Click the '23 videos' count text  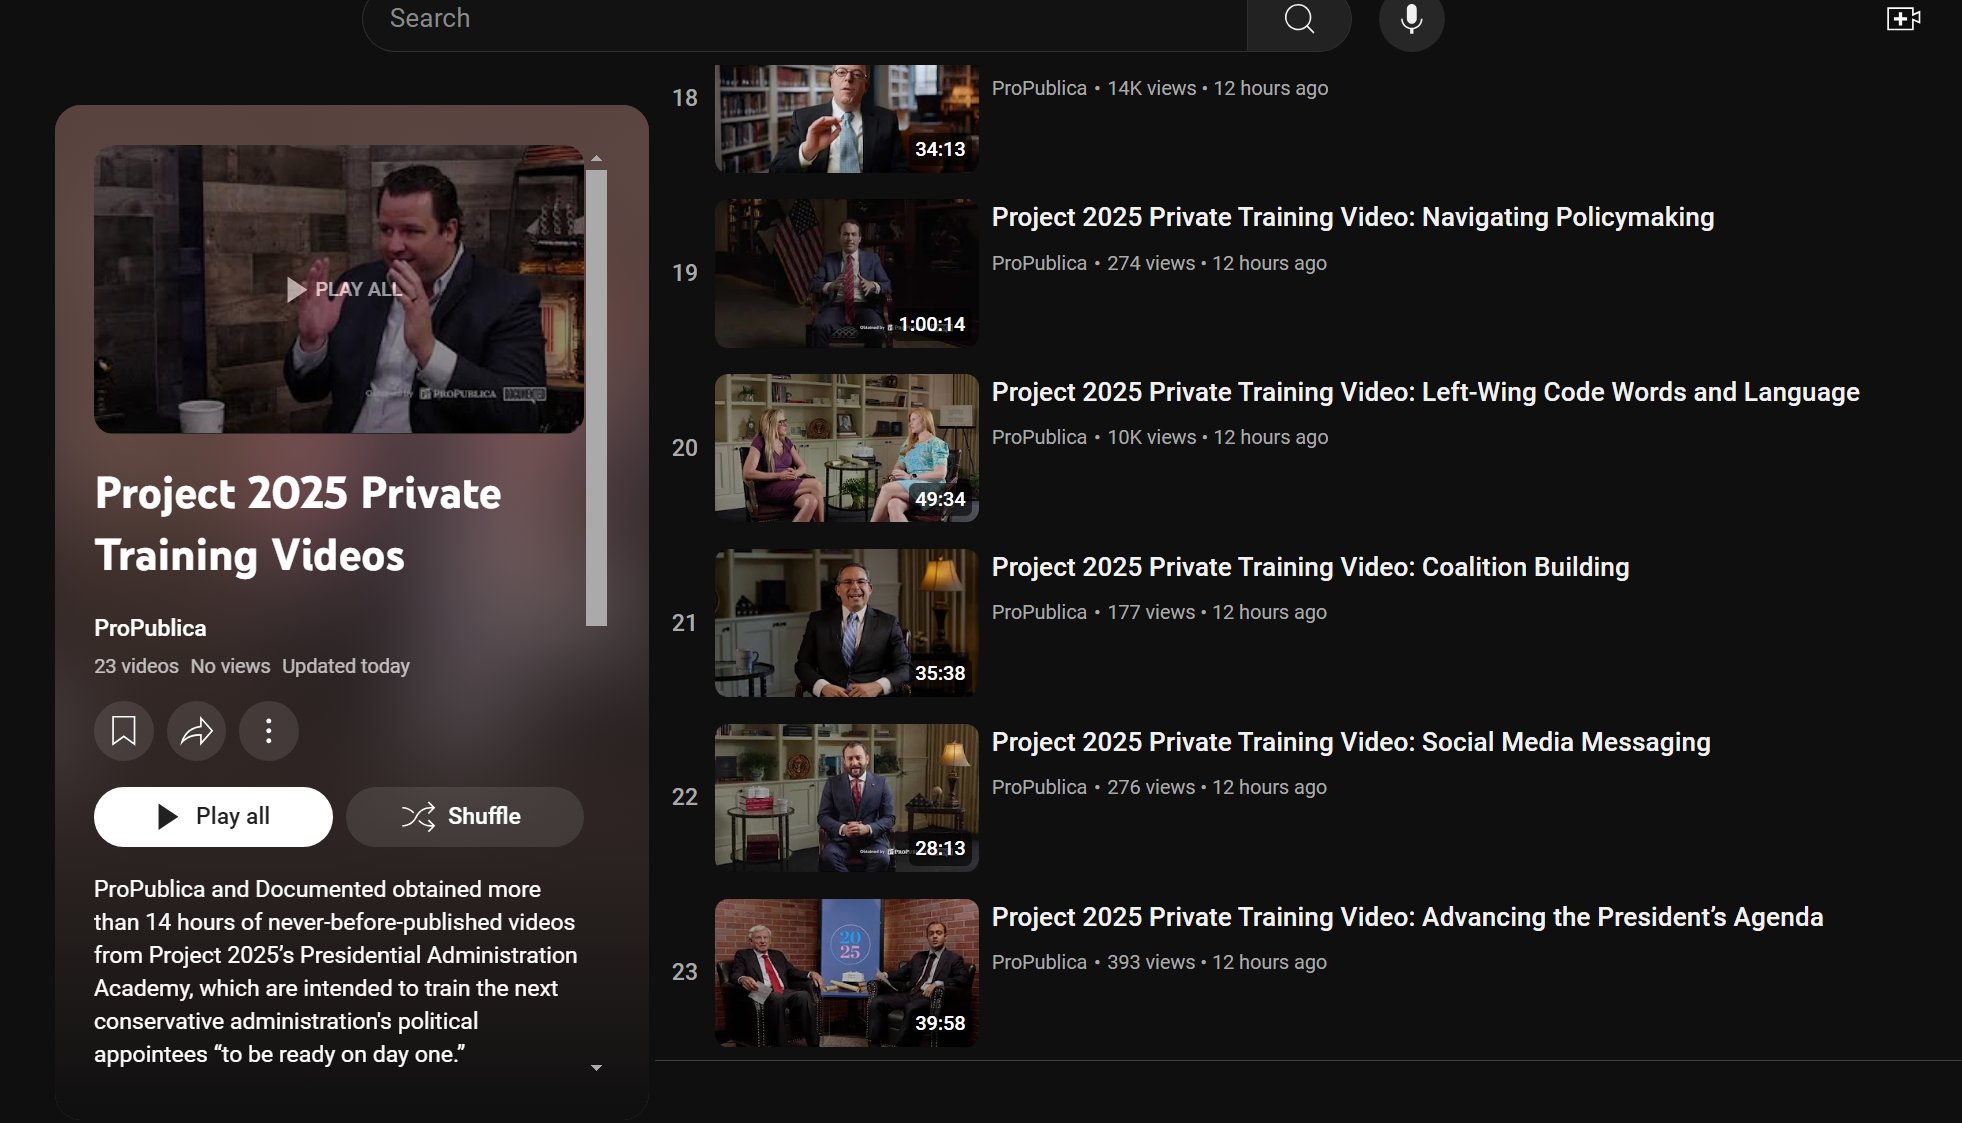[x=136, y=666]
